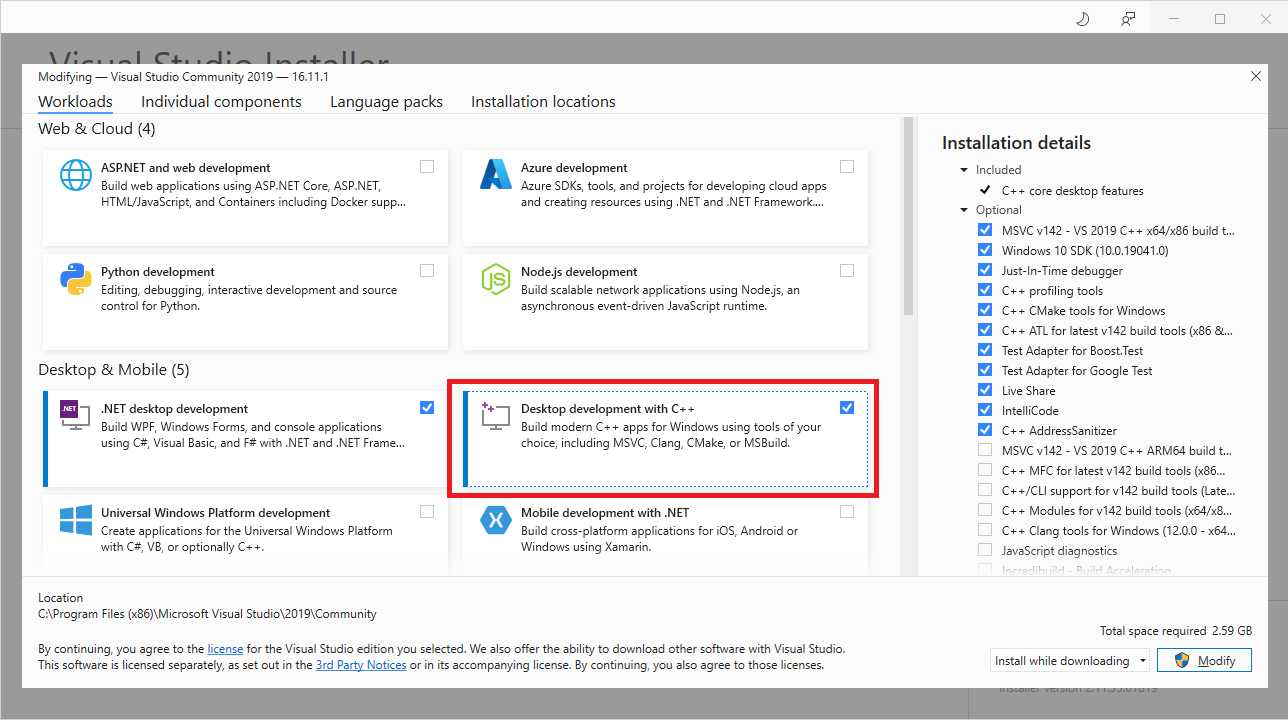Screen dimensions: 1288x720
Task: Switch to the Individual components tab
Action: coord(221,101)
